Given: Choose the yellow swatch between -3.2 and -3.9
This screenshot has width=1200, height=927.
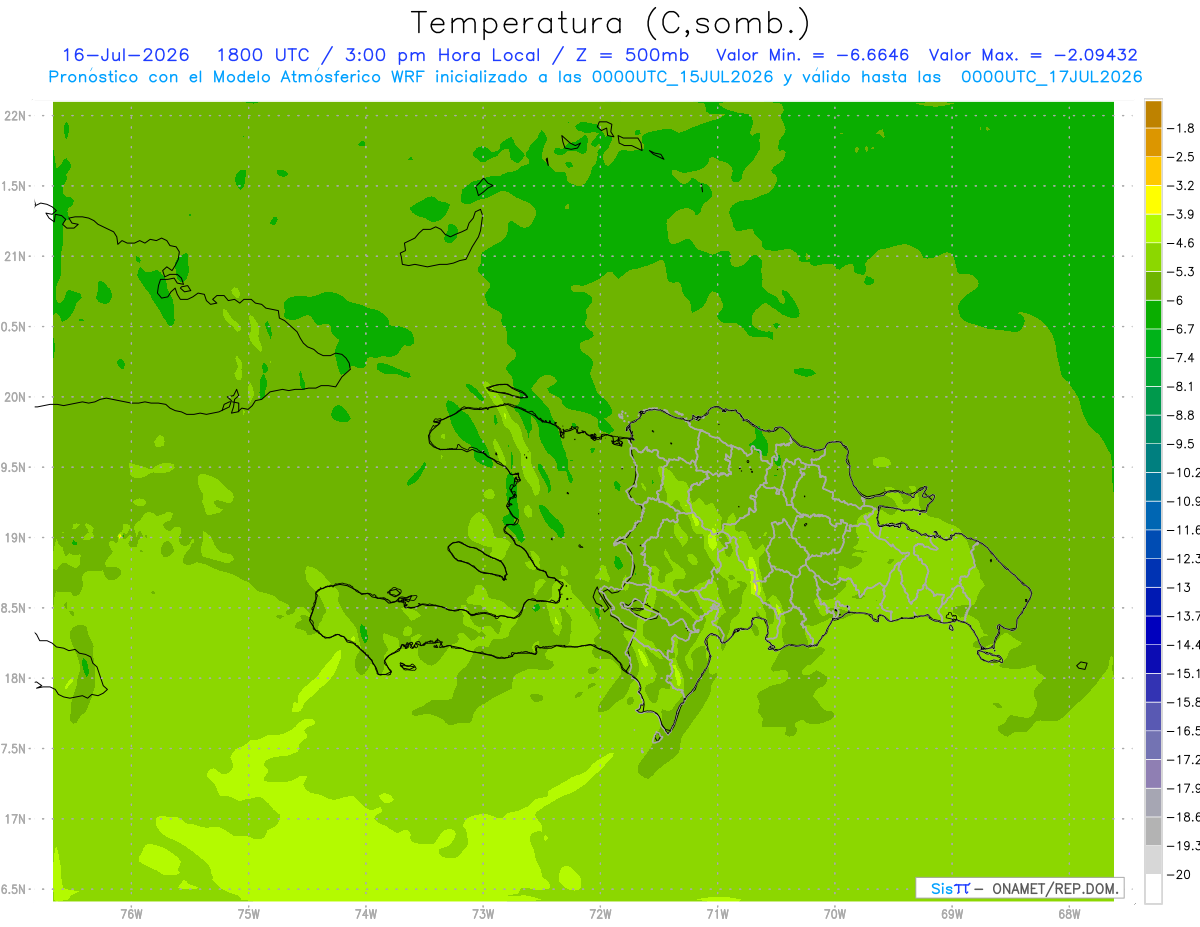Looking at the screenshot, I should [x=1153, y=200].
